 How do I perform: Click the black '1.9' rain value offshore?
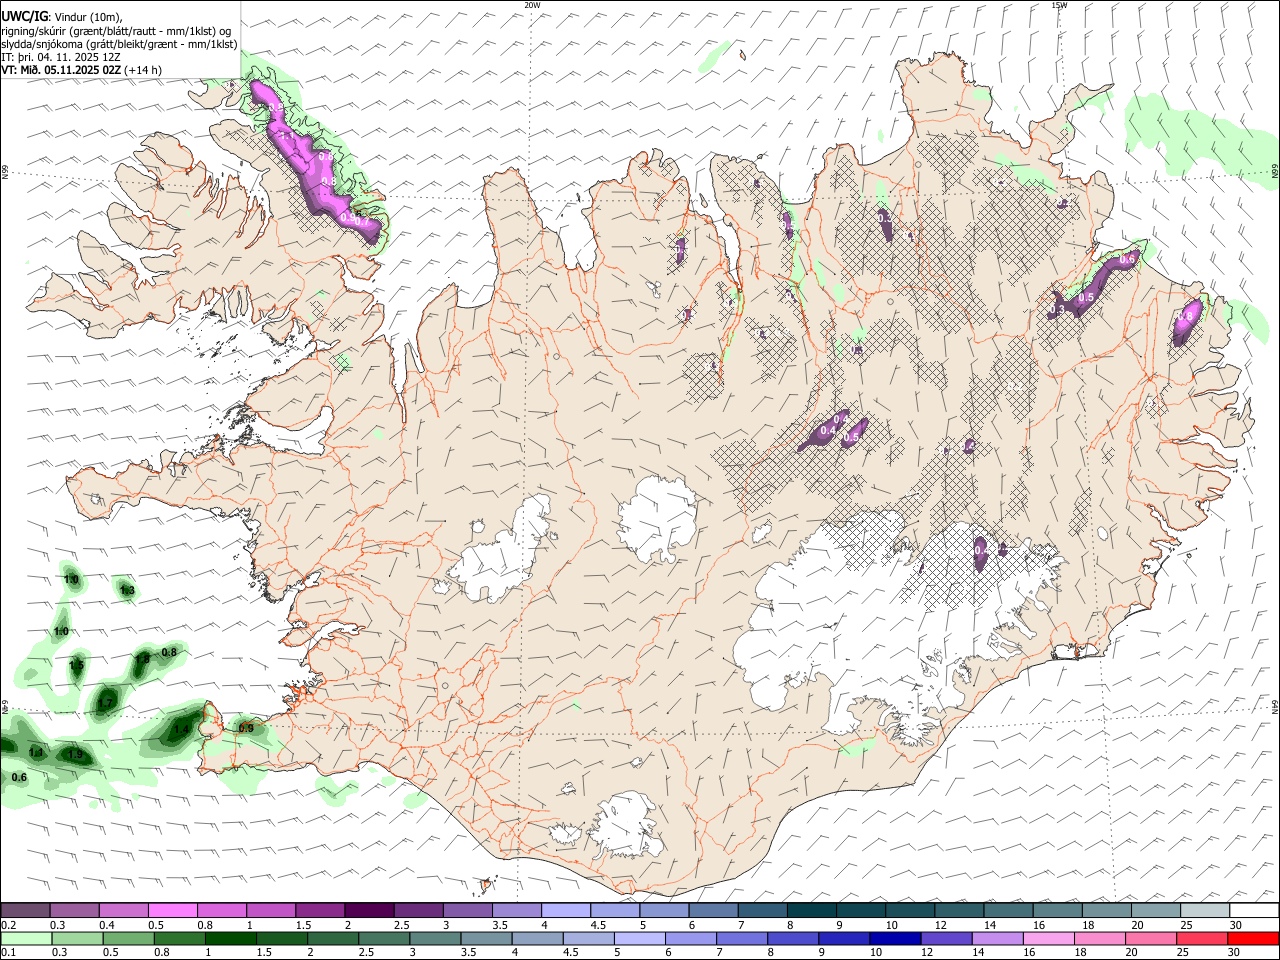coord(75,754)
